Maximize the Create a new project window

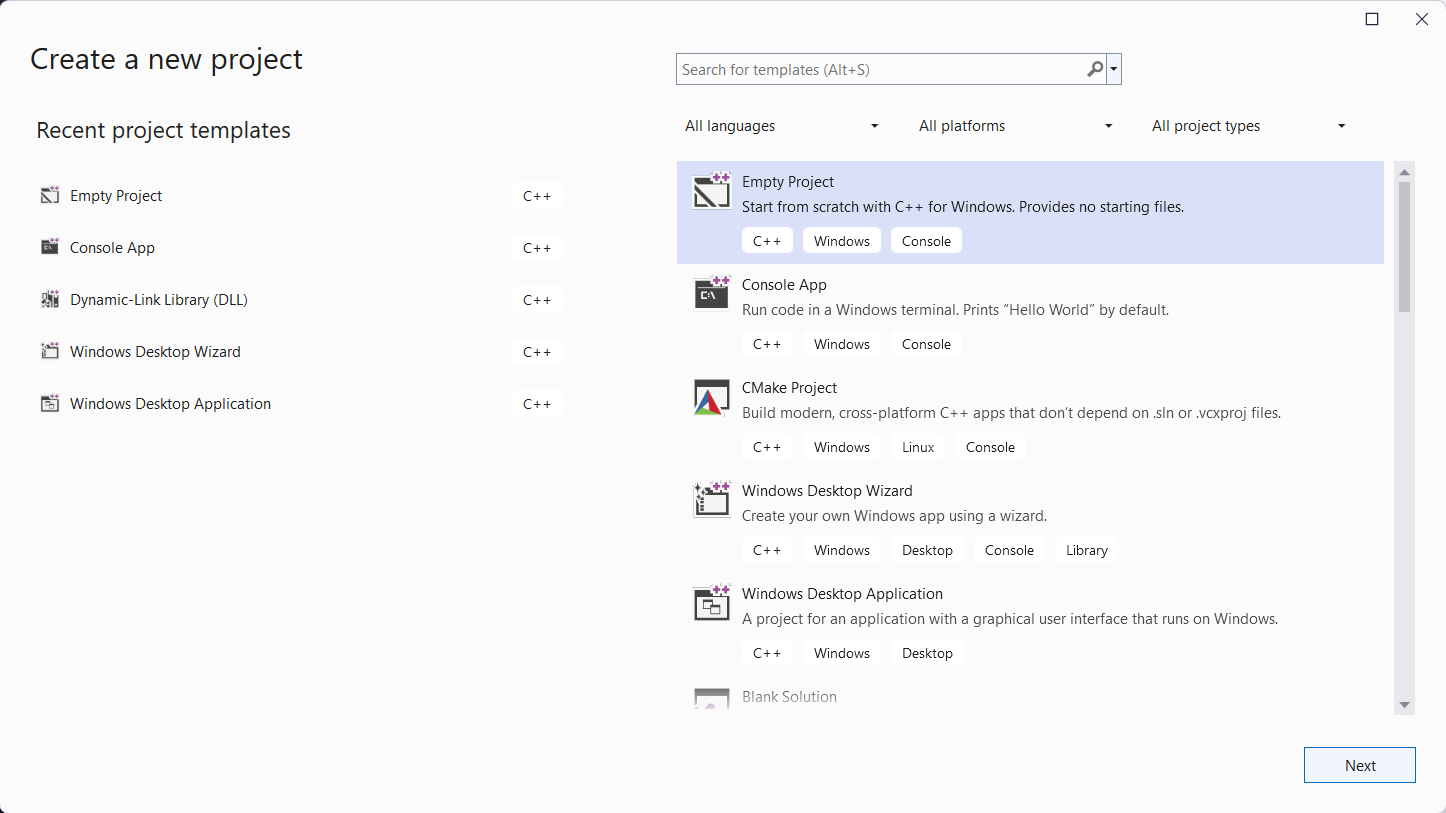[x=1372, y=19]
